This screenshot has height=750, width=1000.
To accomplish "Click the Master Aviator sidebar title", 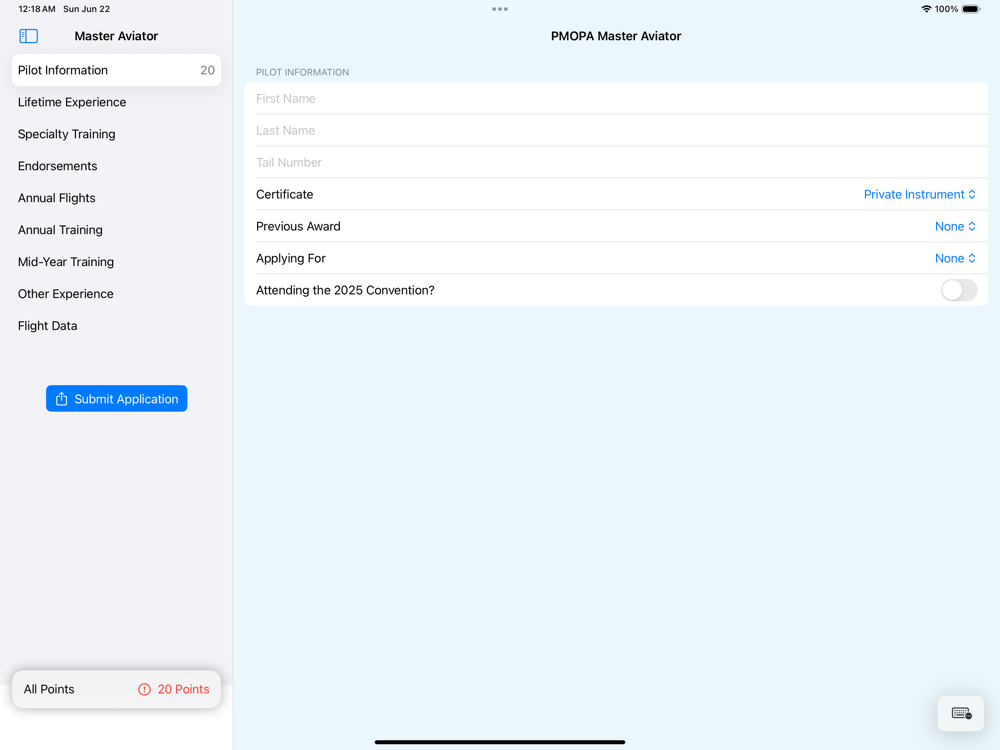I will (x=116, y=36).
